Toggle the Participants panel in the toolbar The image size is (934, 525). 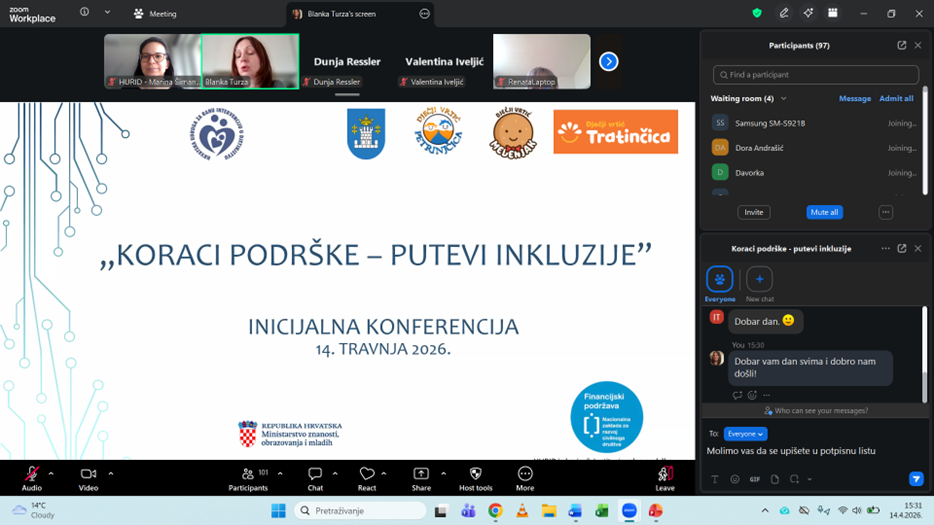[248, 474]
